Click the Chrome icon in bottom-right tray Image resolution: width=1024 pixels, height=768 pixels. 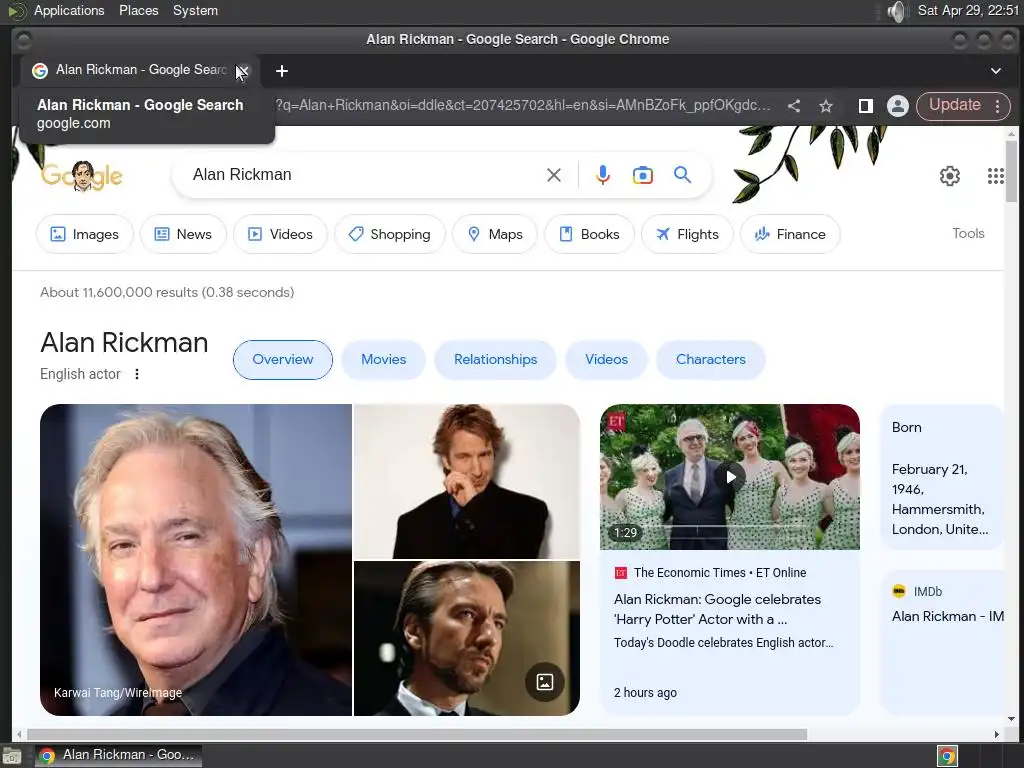[x=947, y=756]
